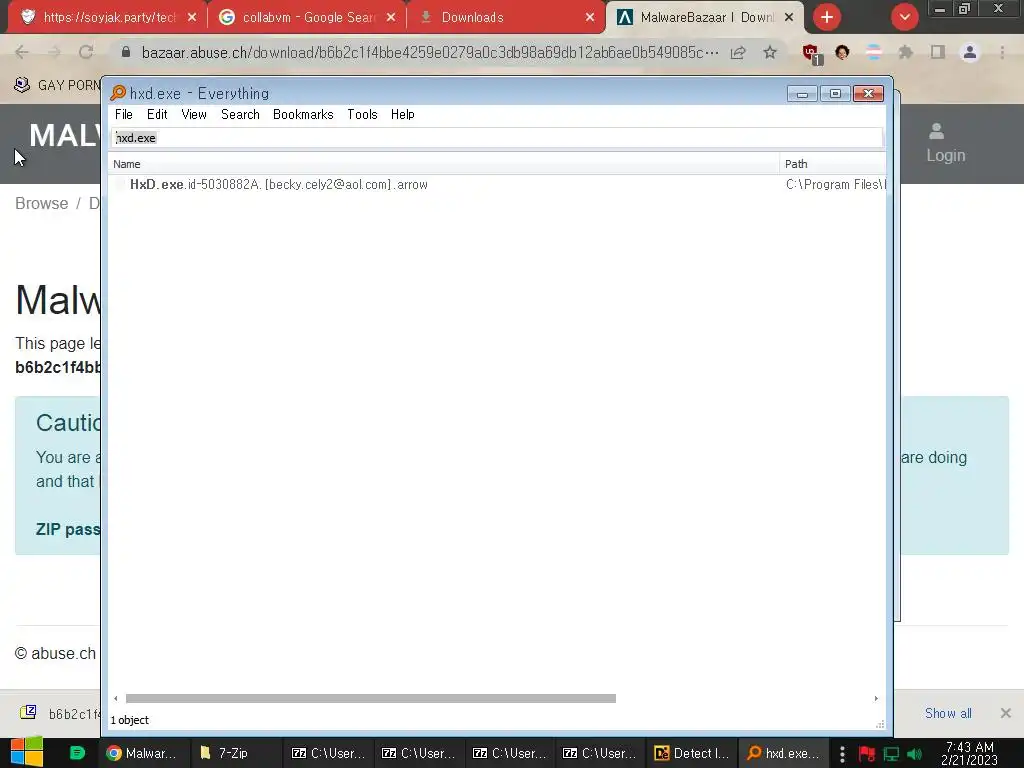Open the Chrome profile icon

click(x=970, y=52)
